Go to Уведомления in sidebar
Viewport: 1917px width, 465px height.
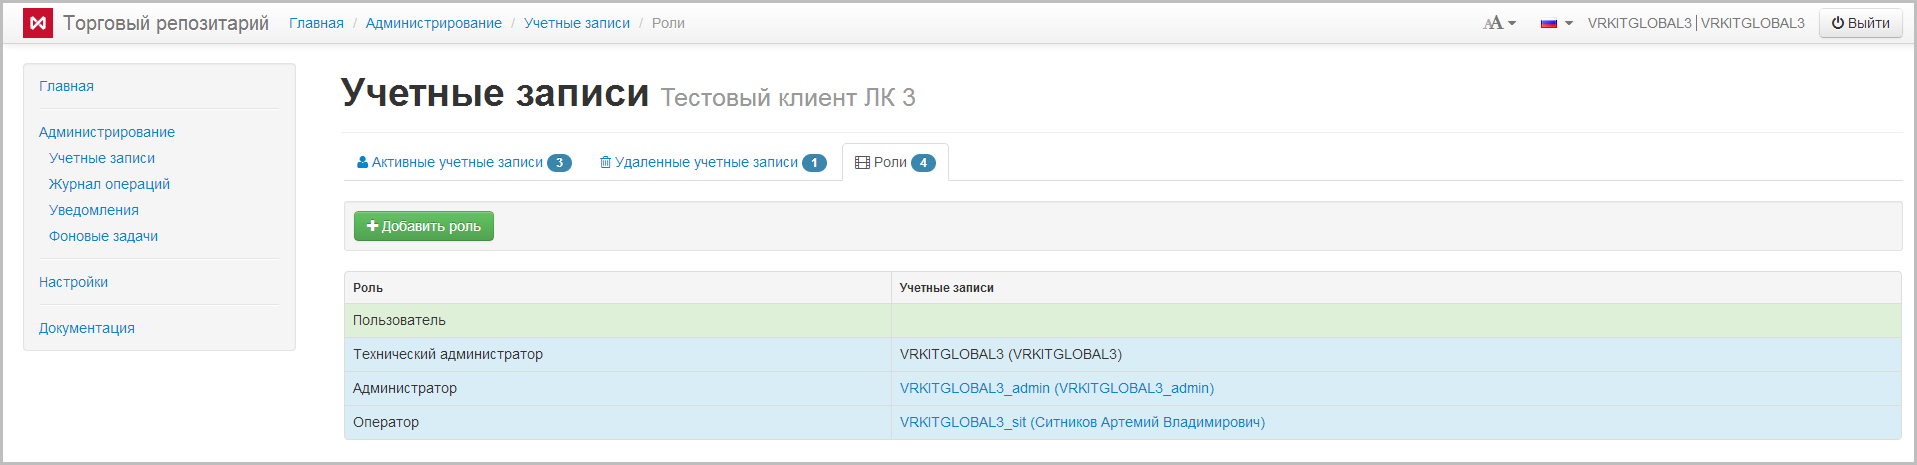(94, 210)
